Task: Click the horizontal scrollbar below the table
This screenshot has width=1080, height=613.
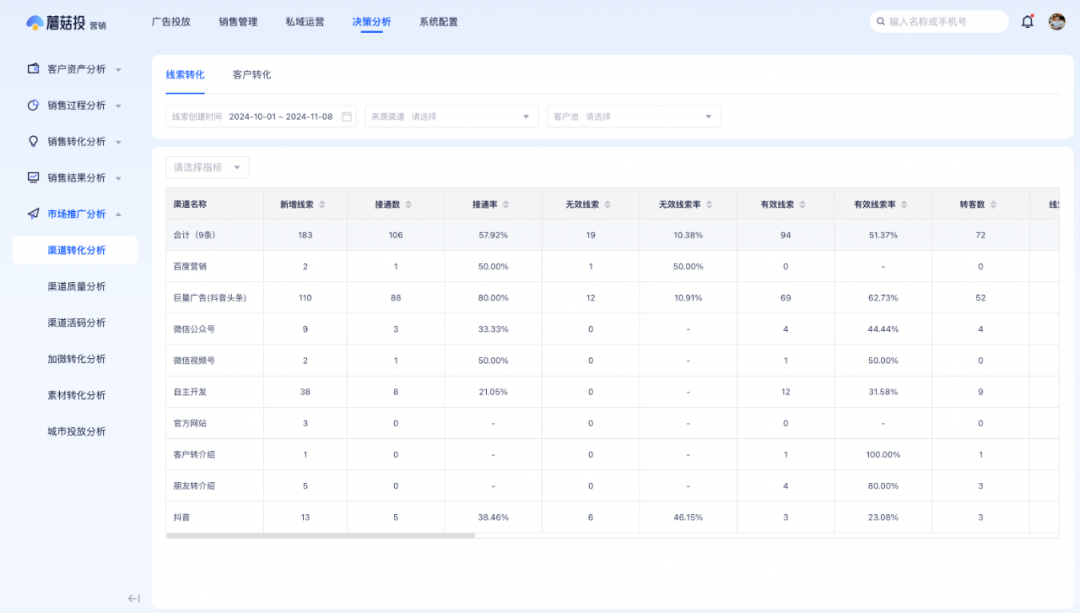Action: pos(320,537)
